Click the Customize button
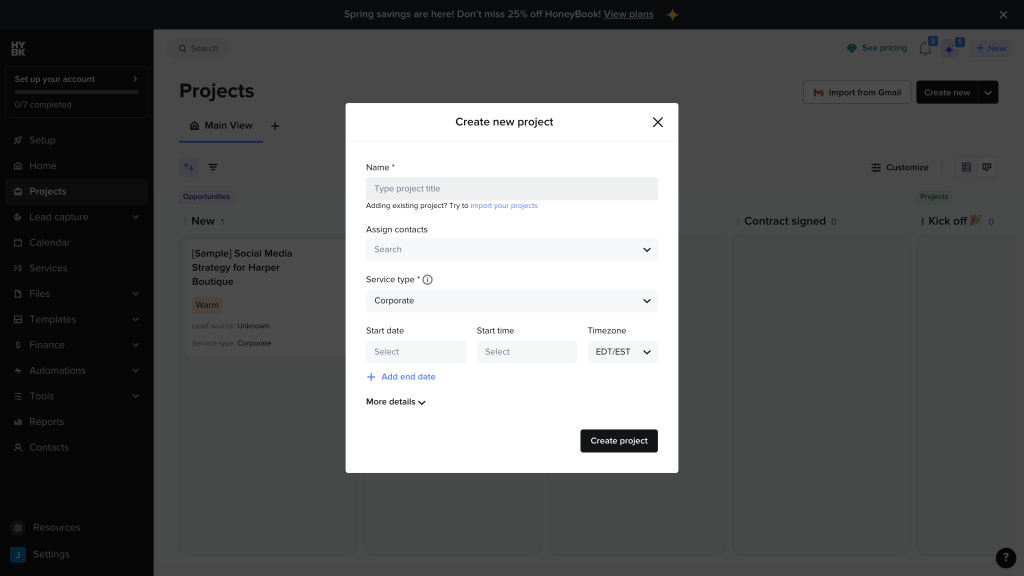This screenshot has height=576, width=1024. pyautogui.click(x=899, y=168)
